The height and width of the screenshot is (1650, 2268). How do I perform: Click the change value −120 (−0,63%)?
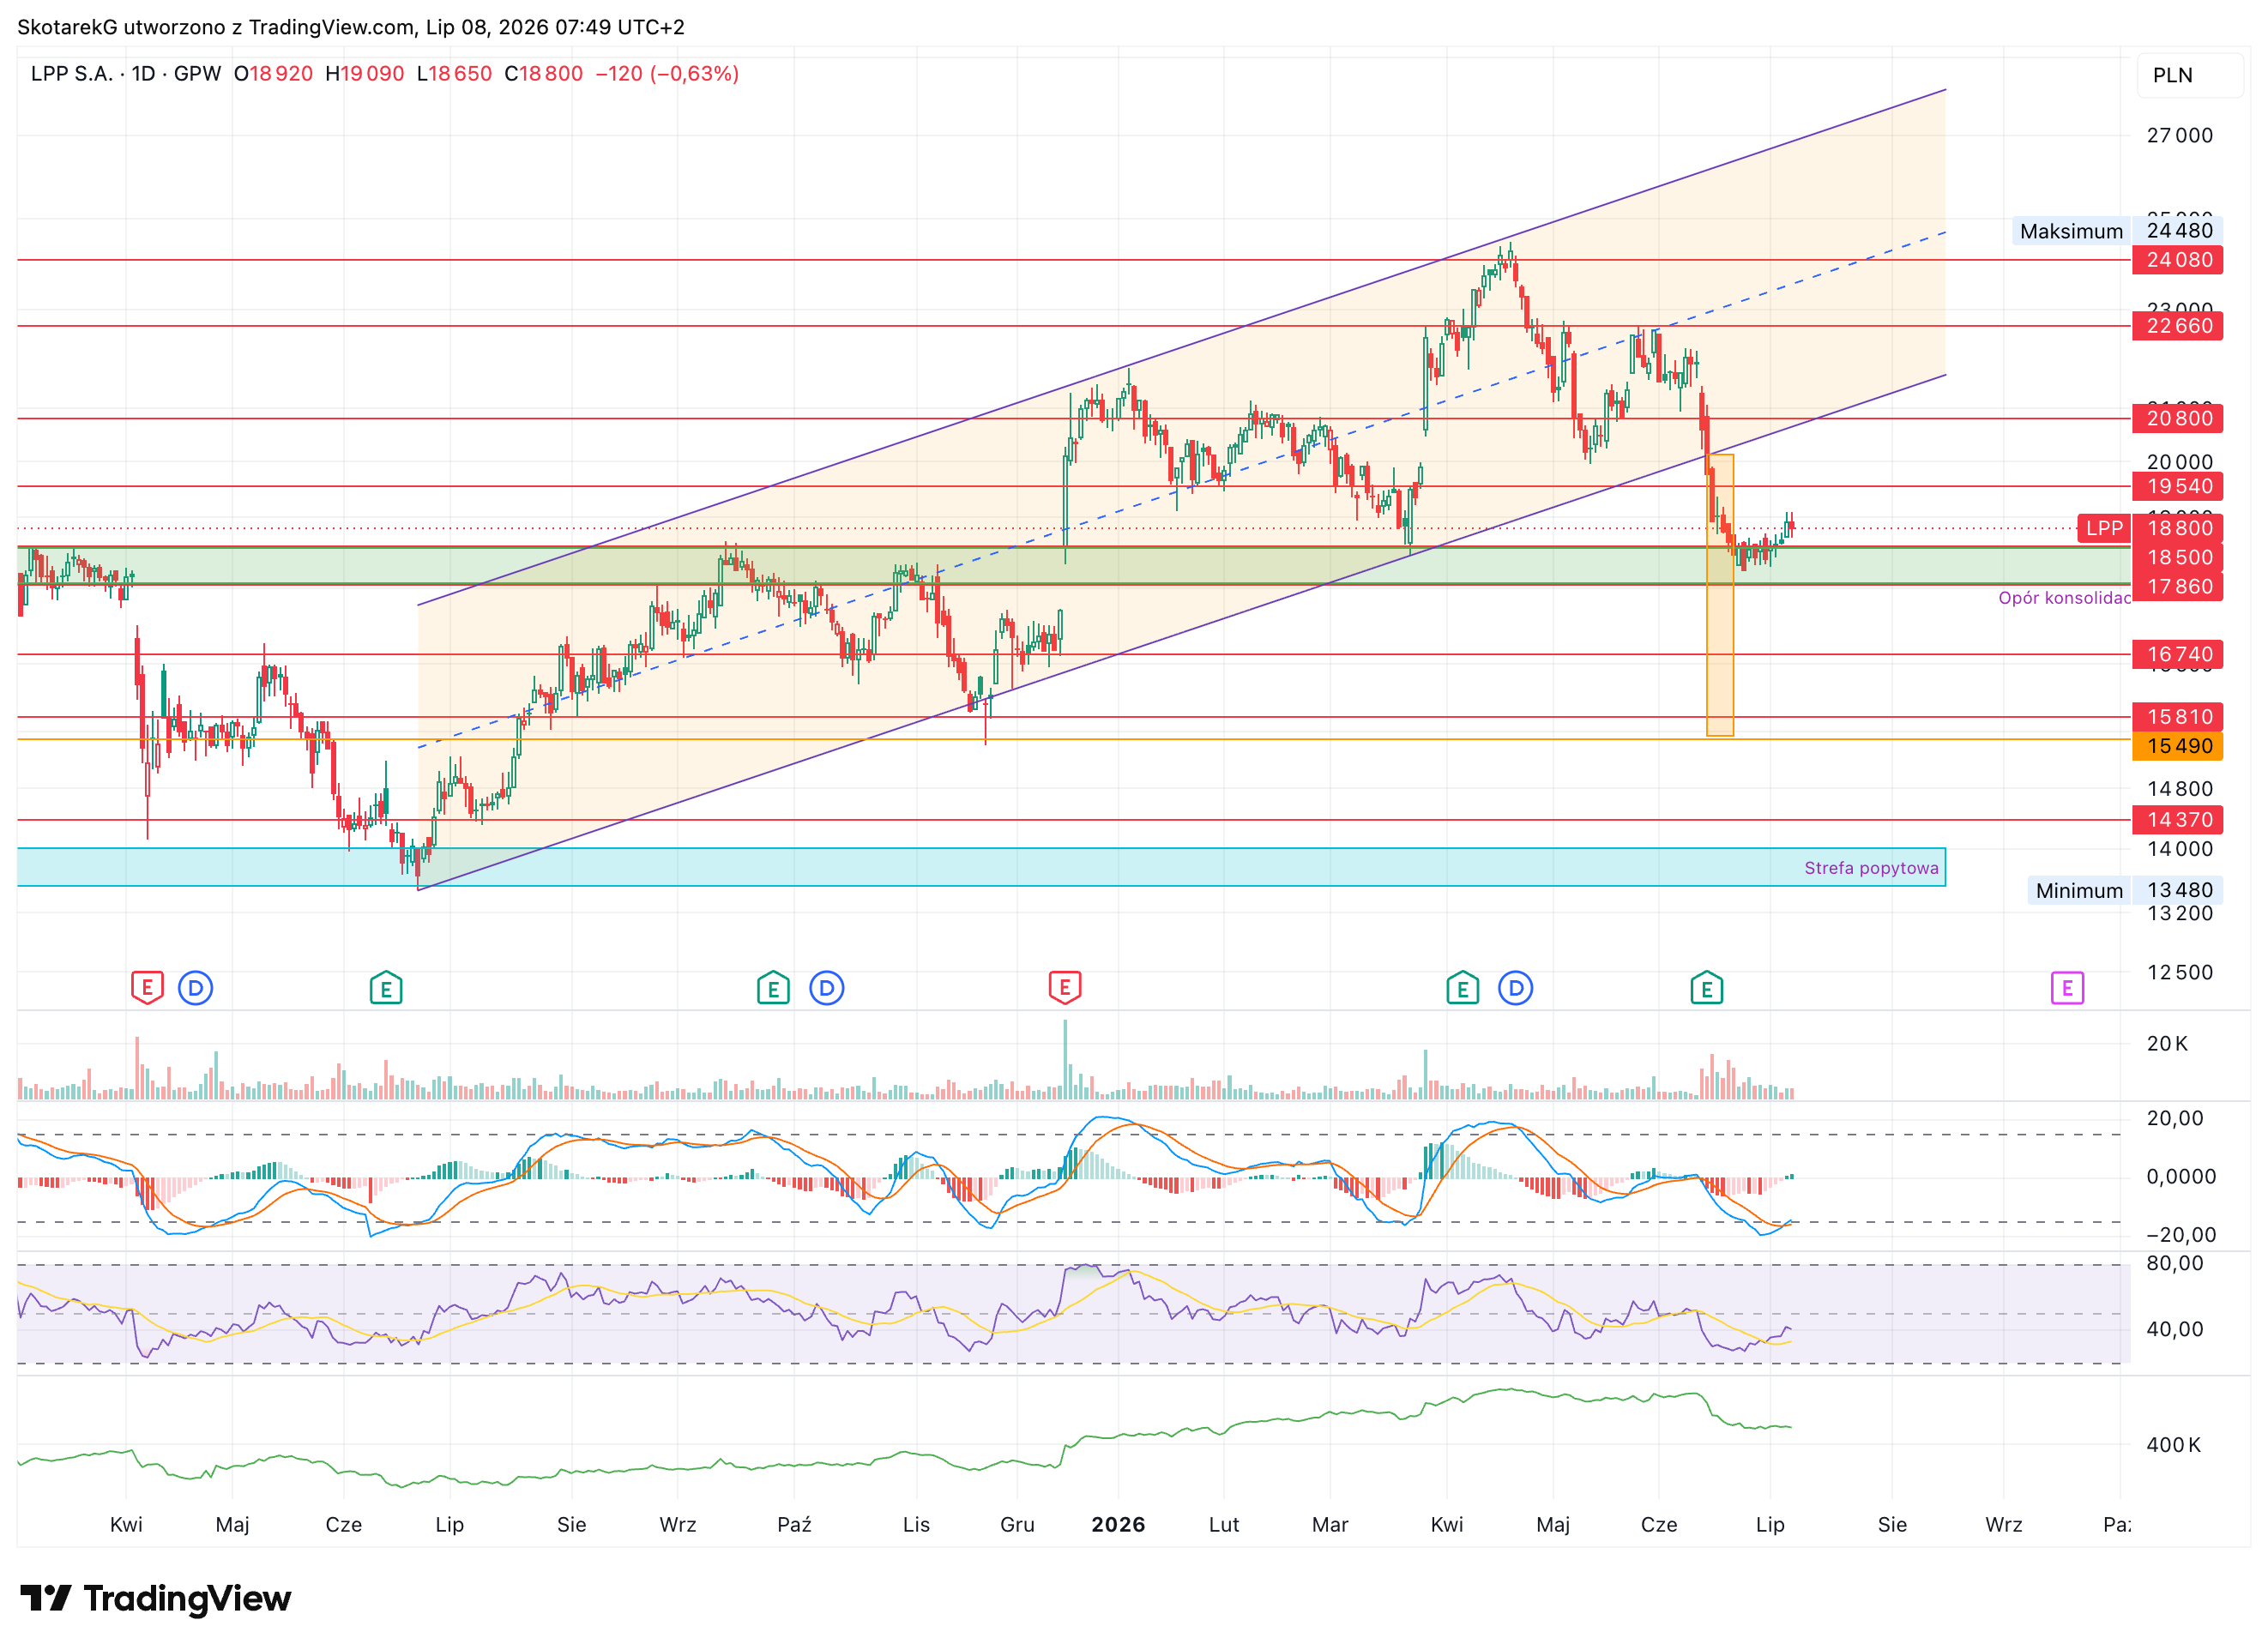tap(667, 74)
